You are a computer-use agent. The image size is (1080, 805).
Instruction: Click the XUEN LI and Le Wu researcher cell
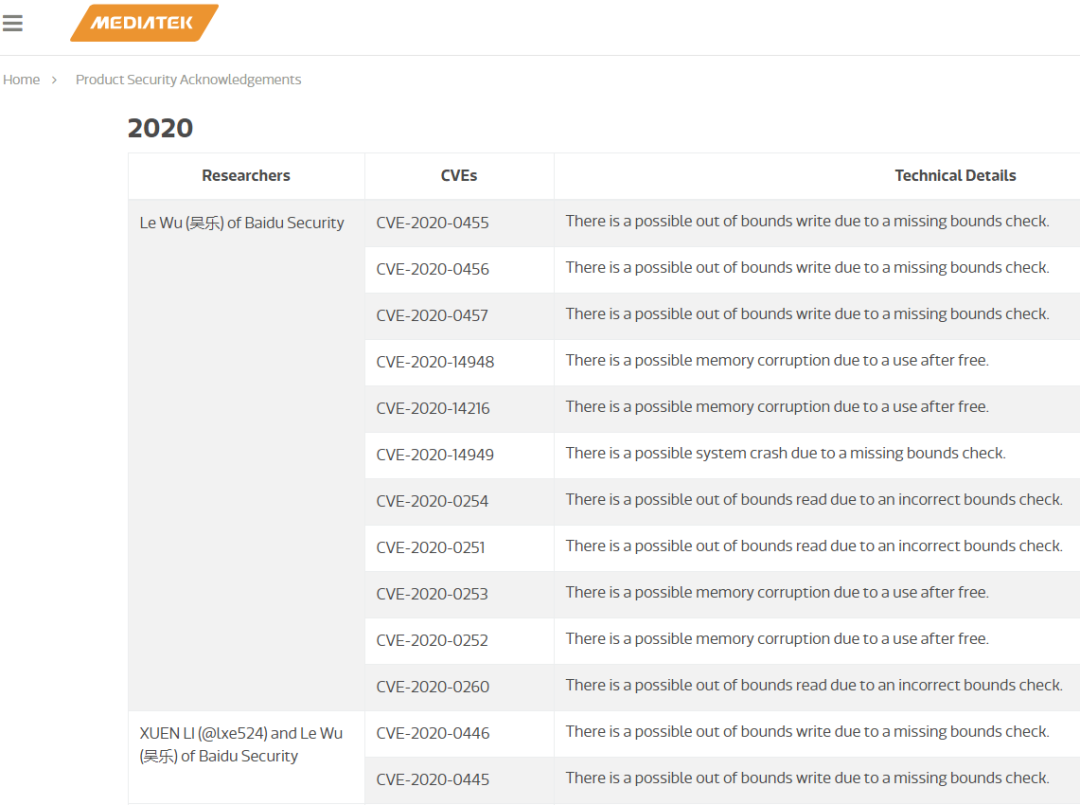[246, 757]
